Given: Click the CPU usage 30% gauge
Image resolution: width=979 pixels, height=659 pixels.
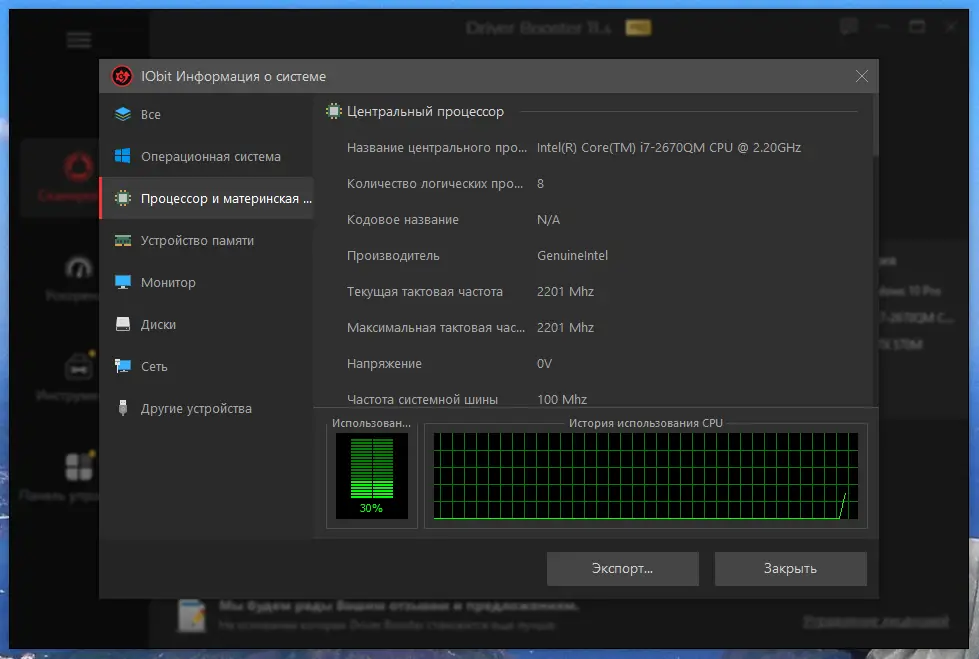Looking at the screenshot, I should click(371, 476).
